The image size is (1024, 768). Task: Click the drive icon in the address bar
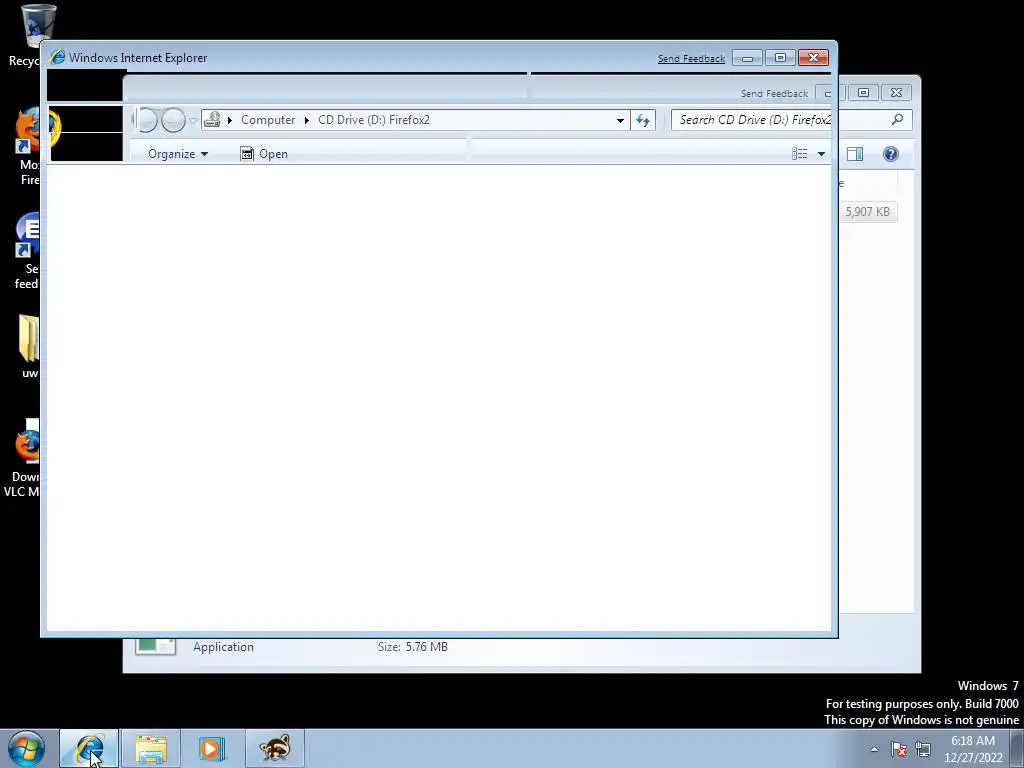click(x=212, y=120)
